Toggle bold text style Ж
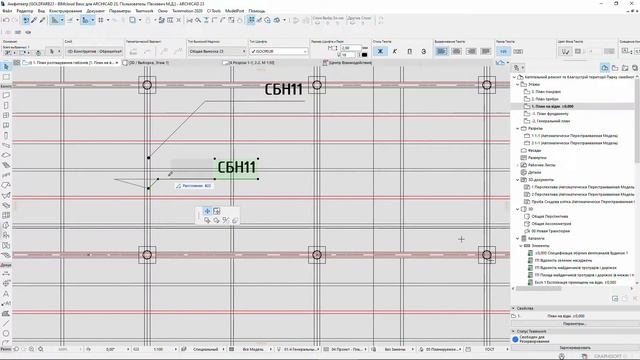640x360 pixels. coord(380,51)
